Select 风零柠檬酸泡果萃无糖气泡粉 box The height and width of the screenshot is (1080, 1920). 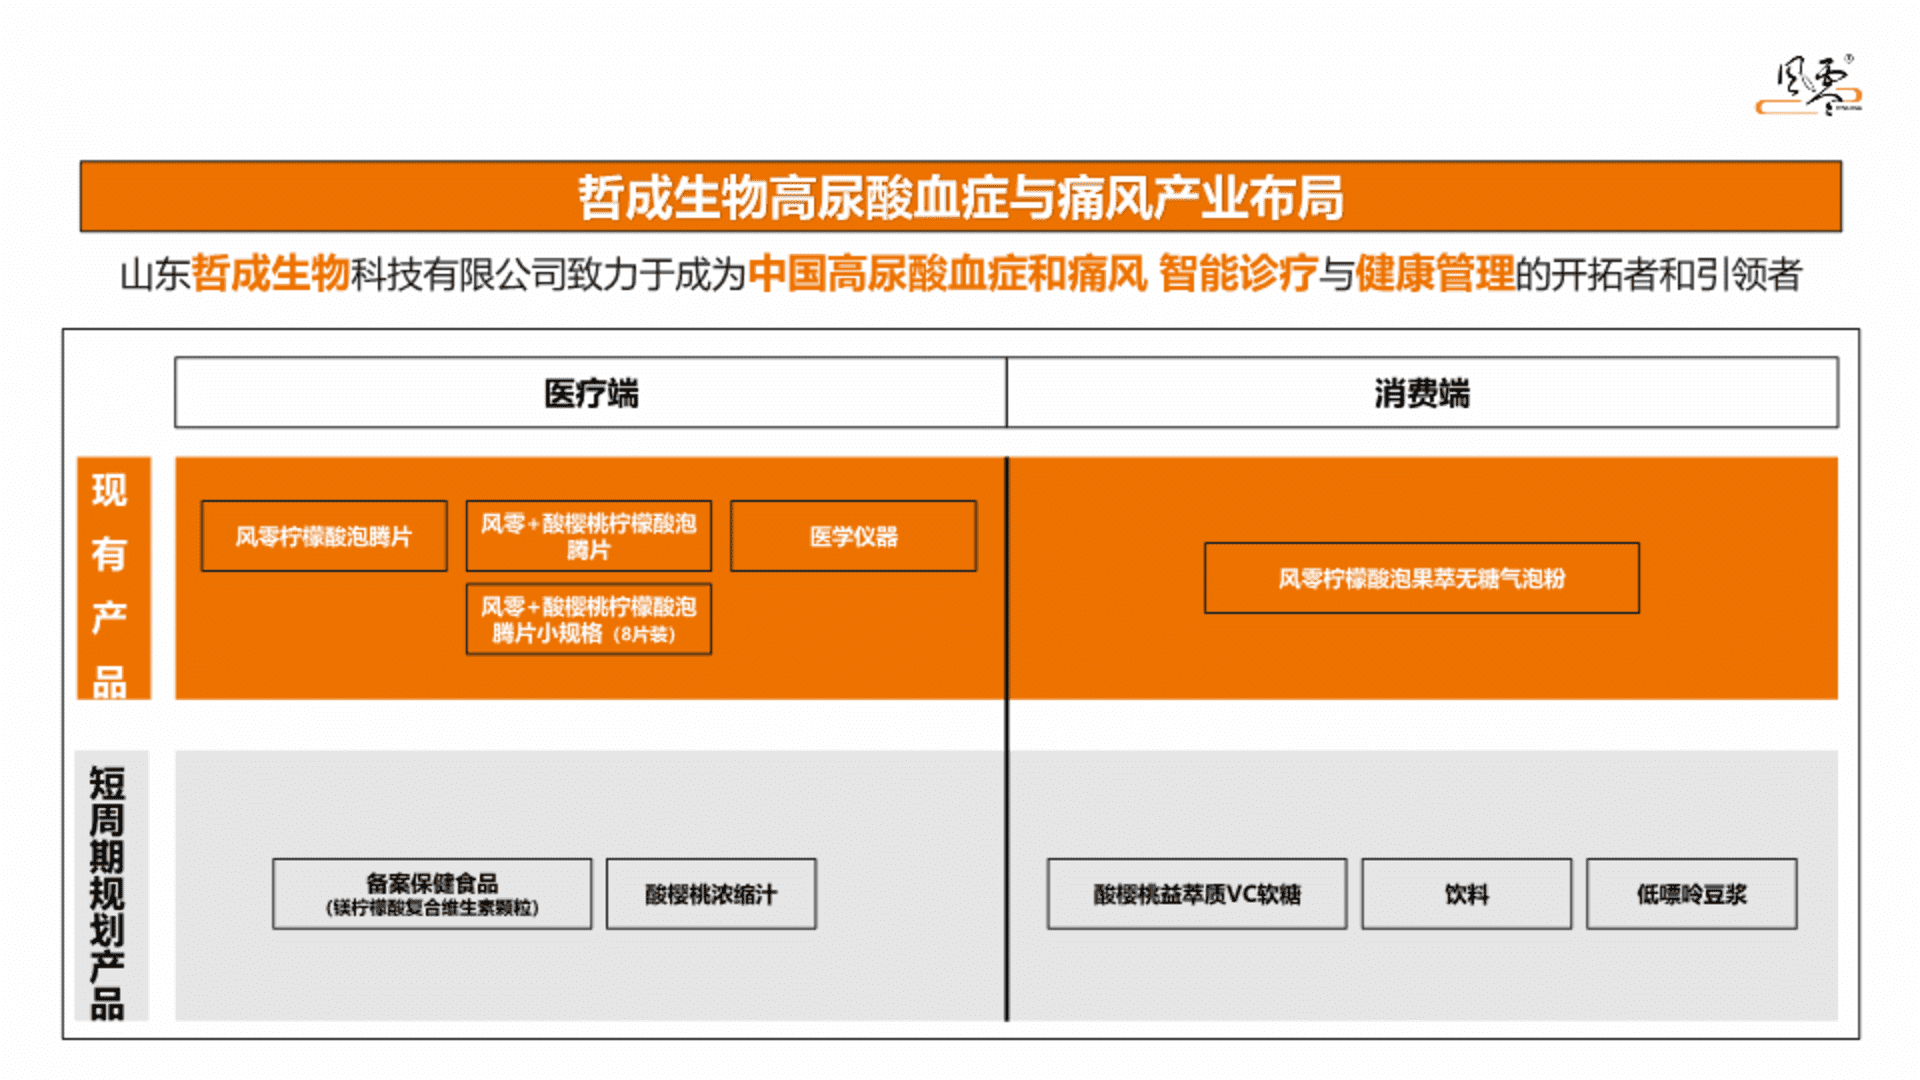pos(1421,578)
